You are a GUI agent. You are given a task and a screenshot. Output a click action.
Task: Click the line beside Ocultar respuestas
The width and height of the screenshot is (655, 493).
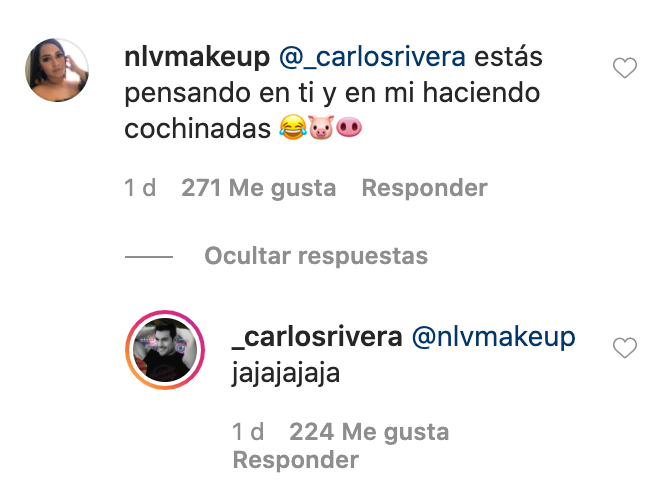tap(149, 257)
